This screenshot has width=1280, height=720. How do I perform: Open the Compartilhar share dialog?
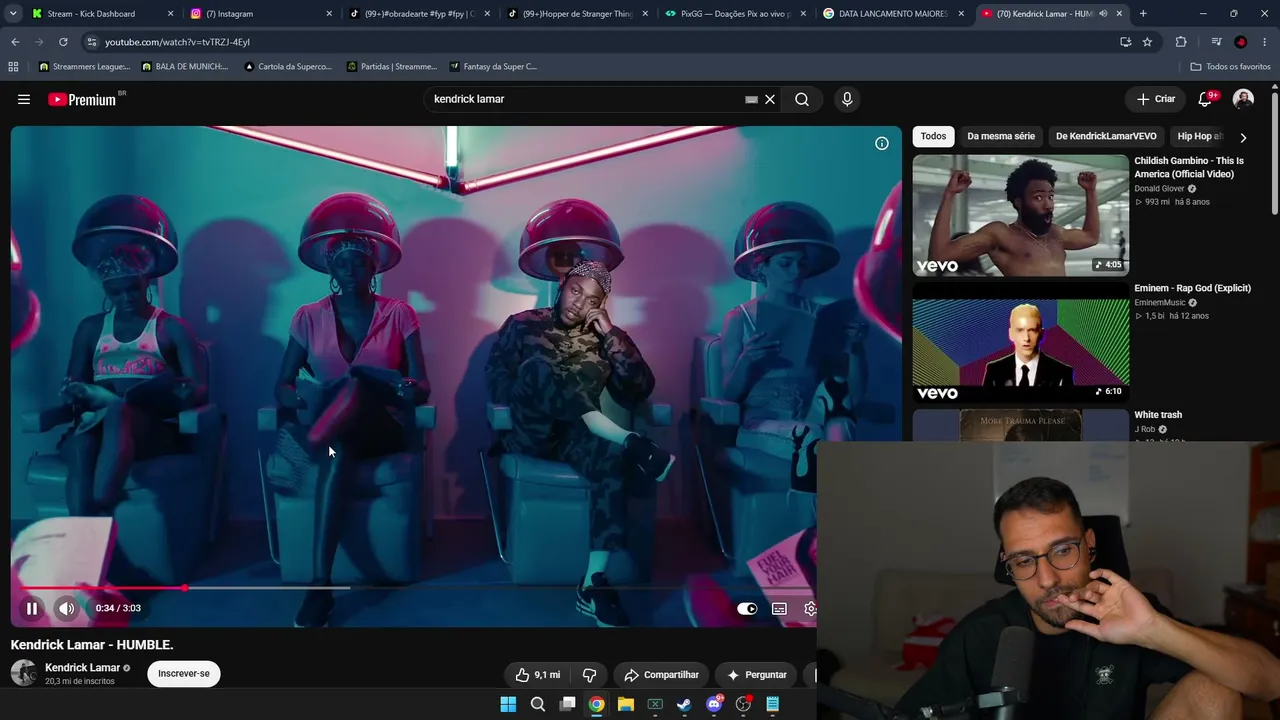(x=661, y=675)
